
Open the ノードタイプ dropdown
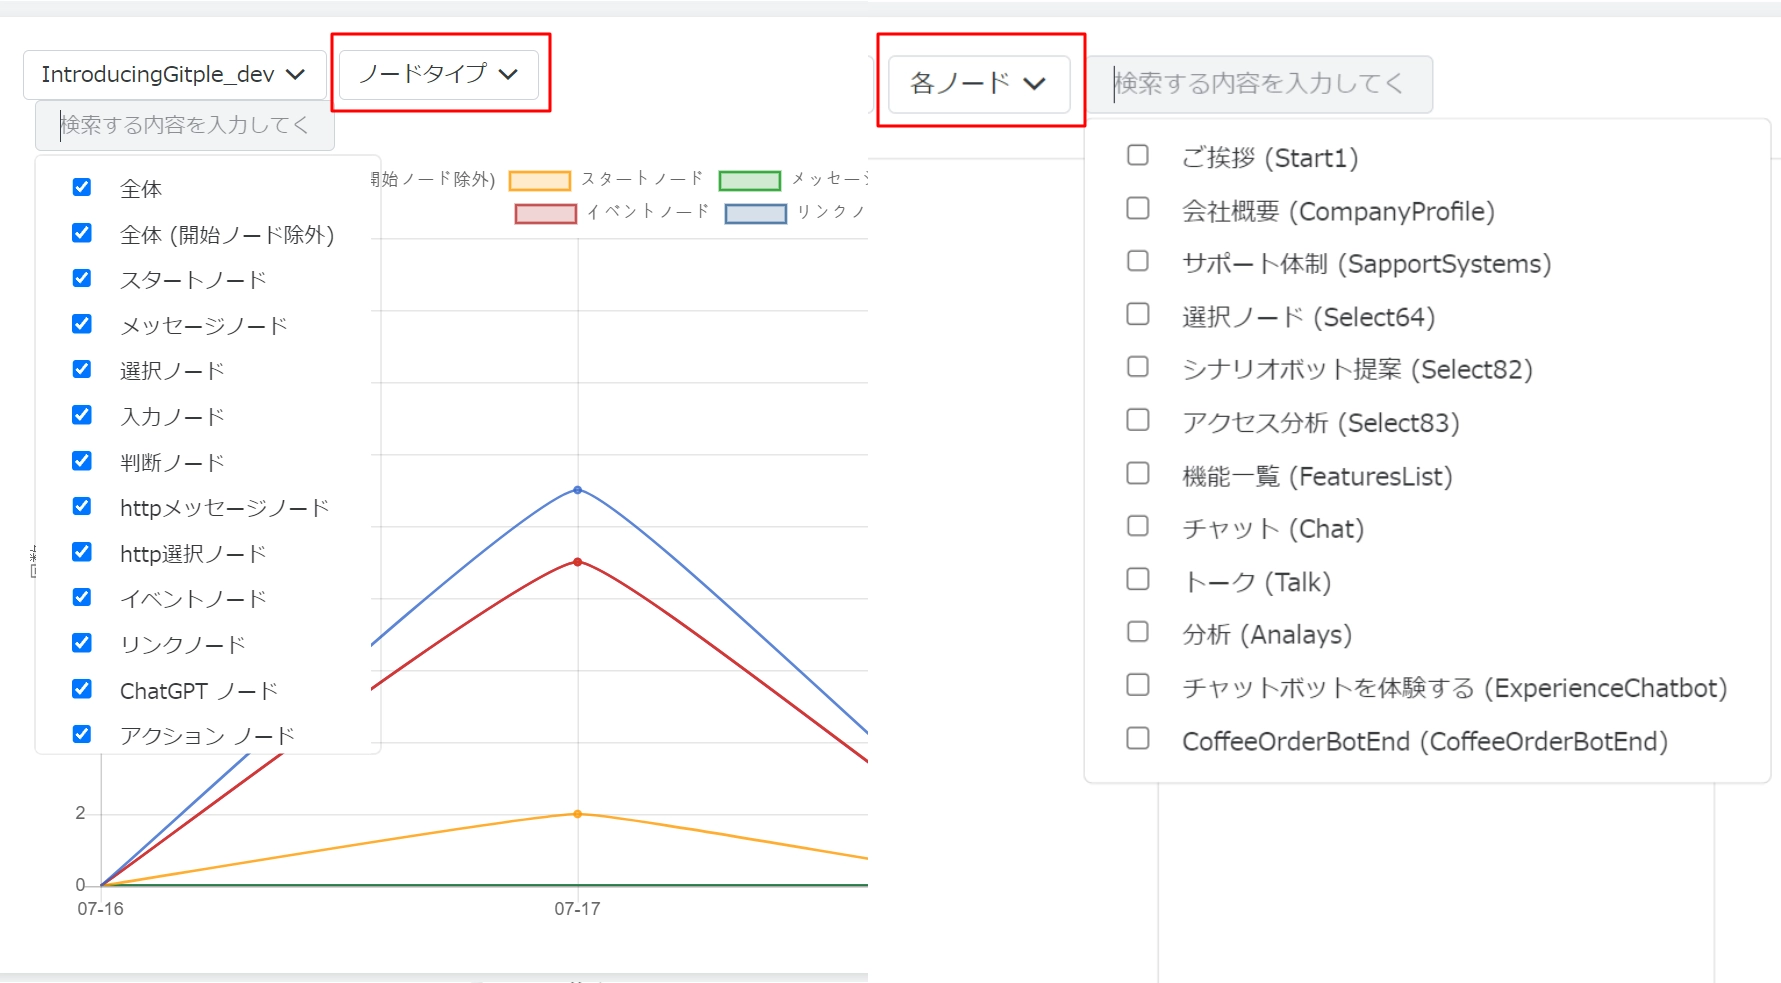439,74
